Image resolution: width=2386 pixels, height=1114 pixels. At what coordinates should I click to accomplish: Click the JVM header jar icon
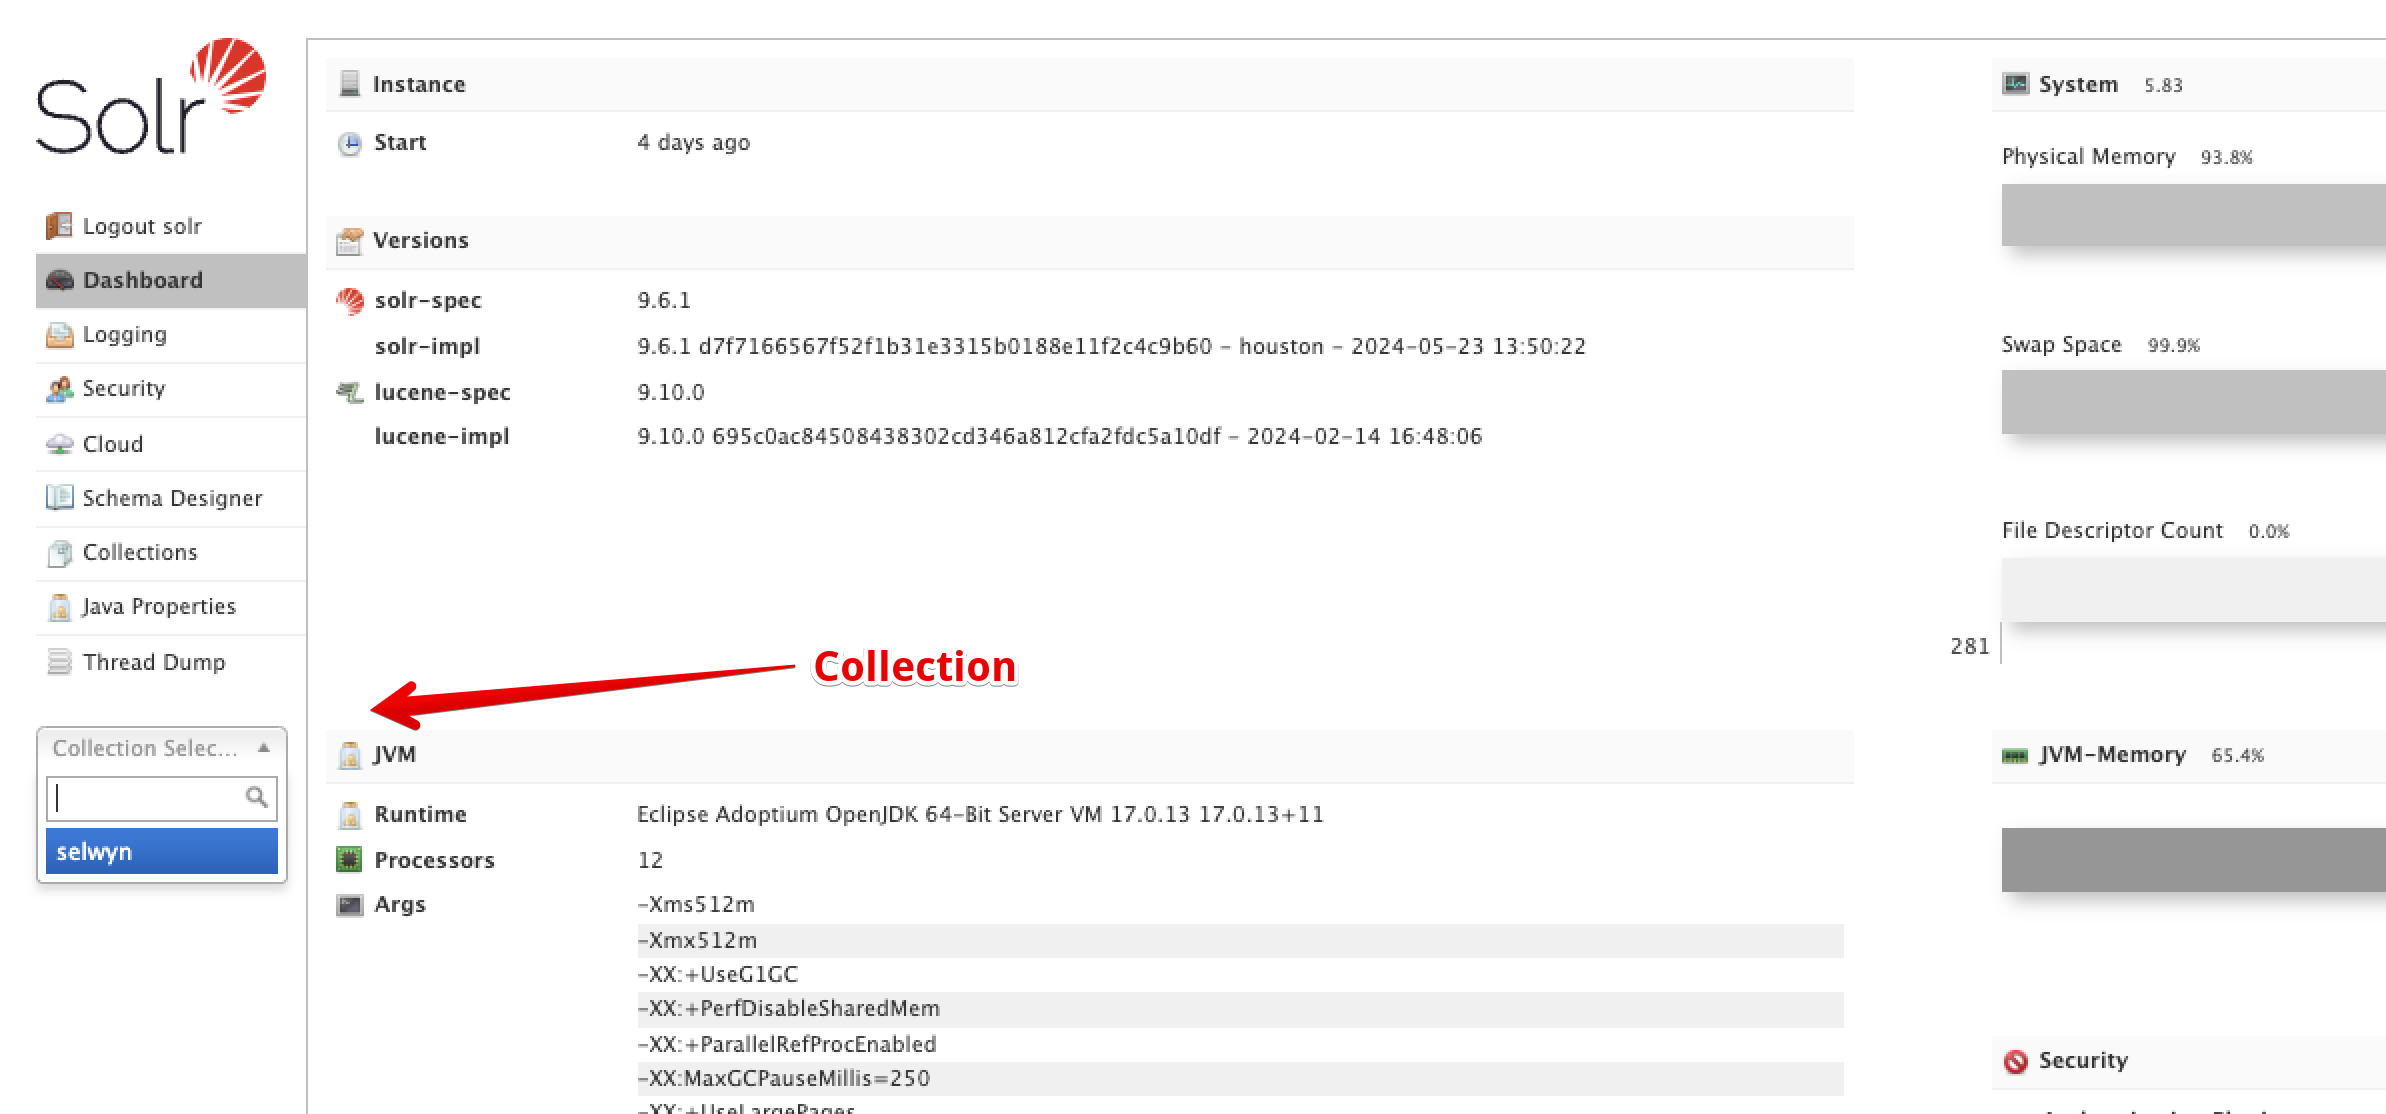pos(349,755)
